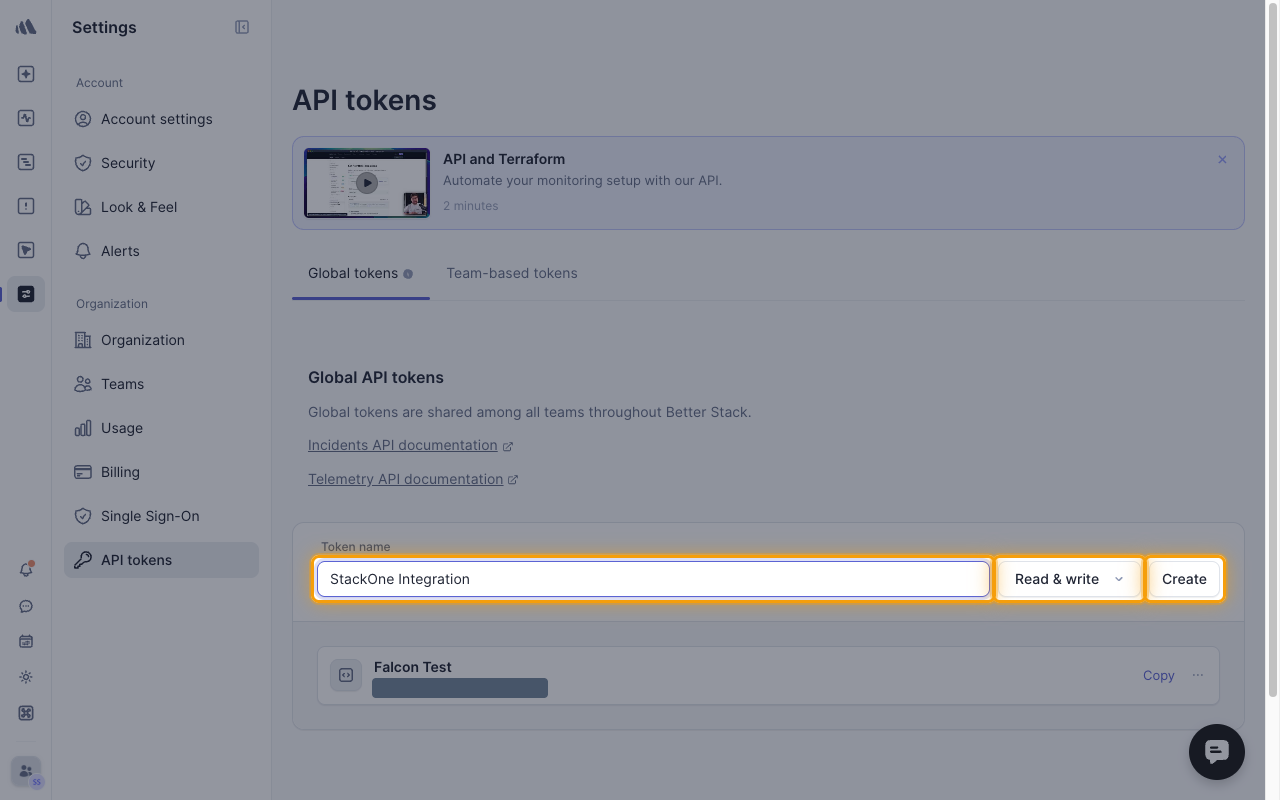Screen dimensions: 1280x800
Task: Open the incidents exclamation icon
Action: [x=26, y=206]
